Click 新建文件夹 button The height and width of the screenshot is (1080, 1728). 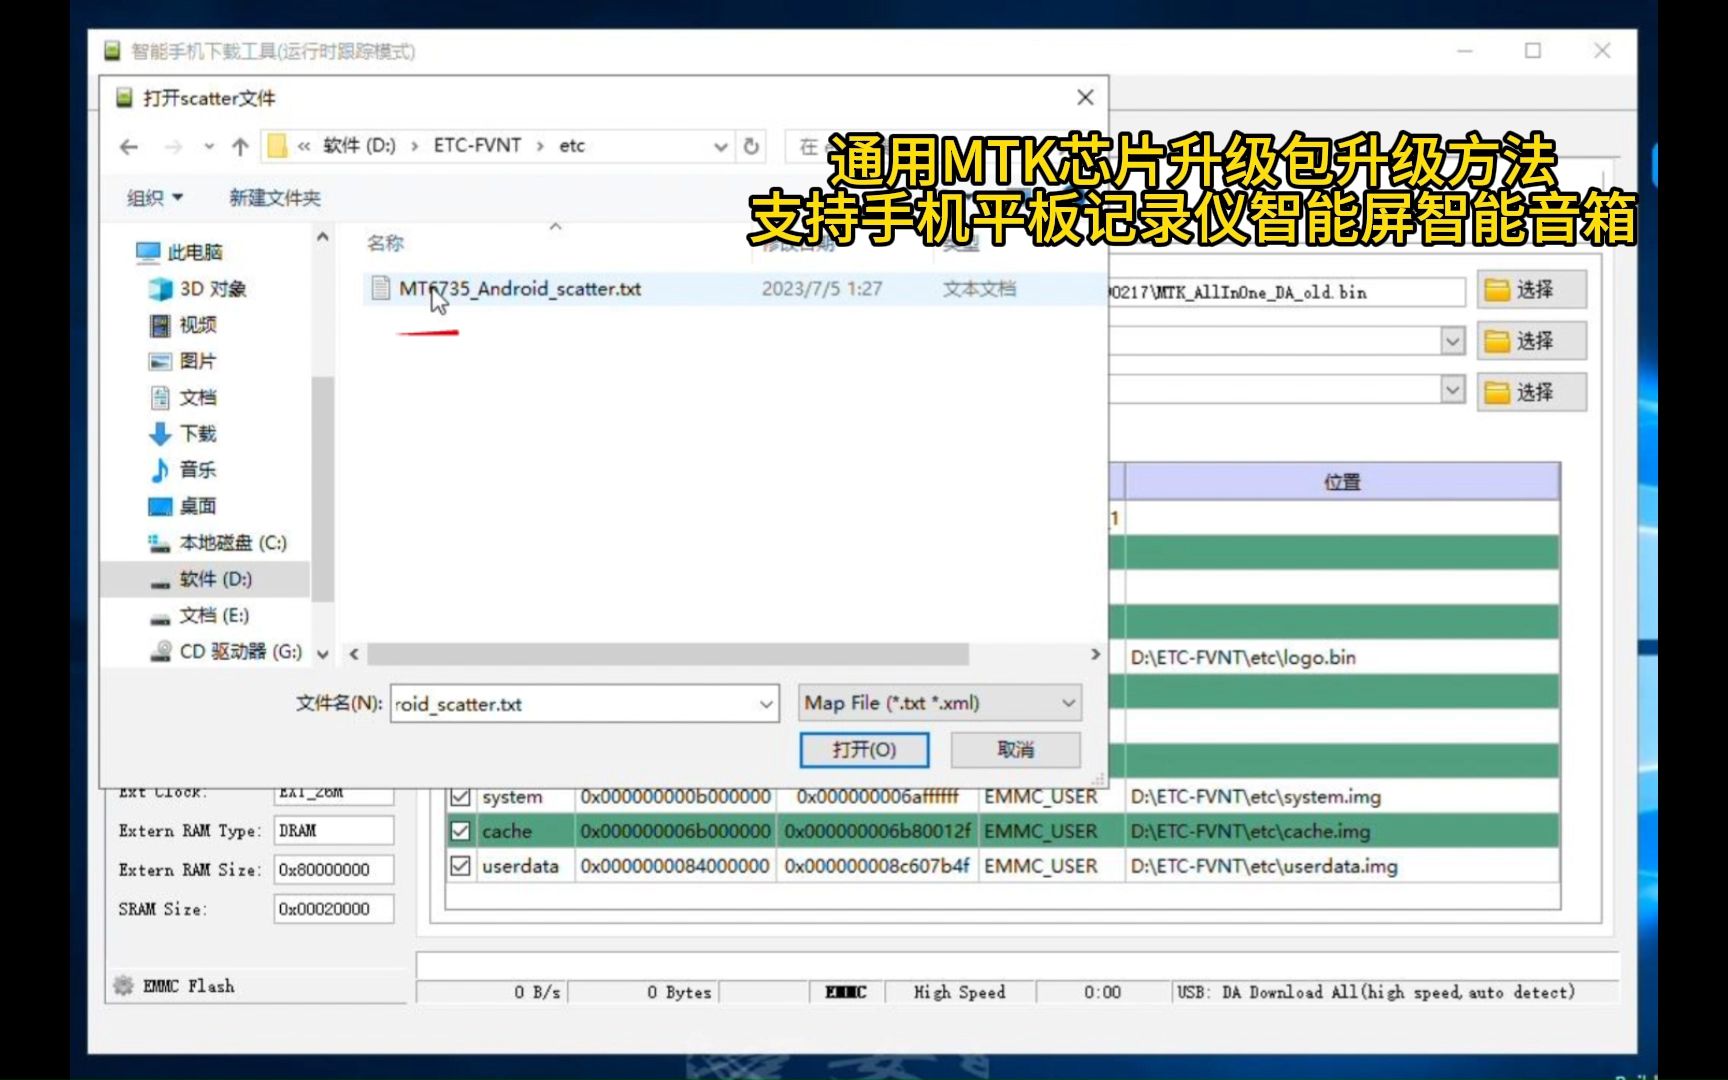pyautogui.click(x=275, y=198)
